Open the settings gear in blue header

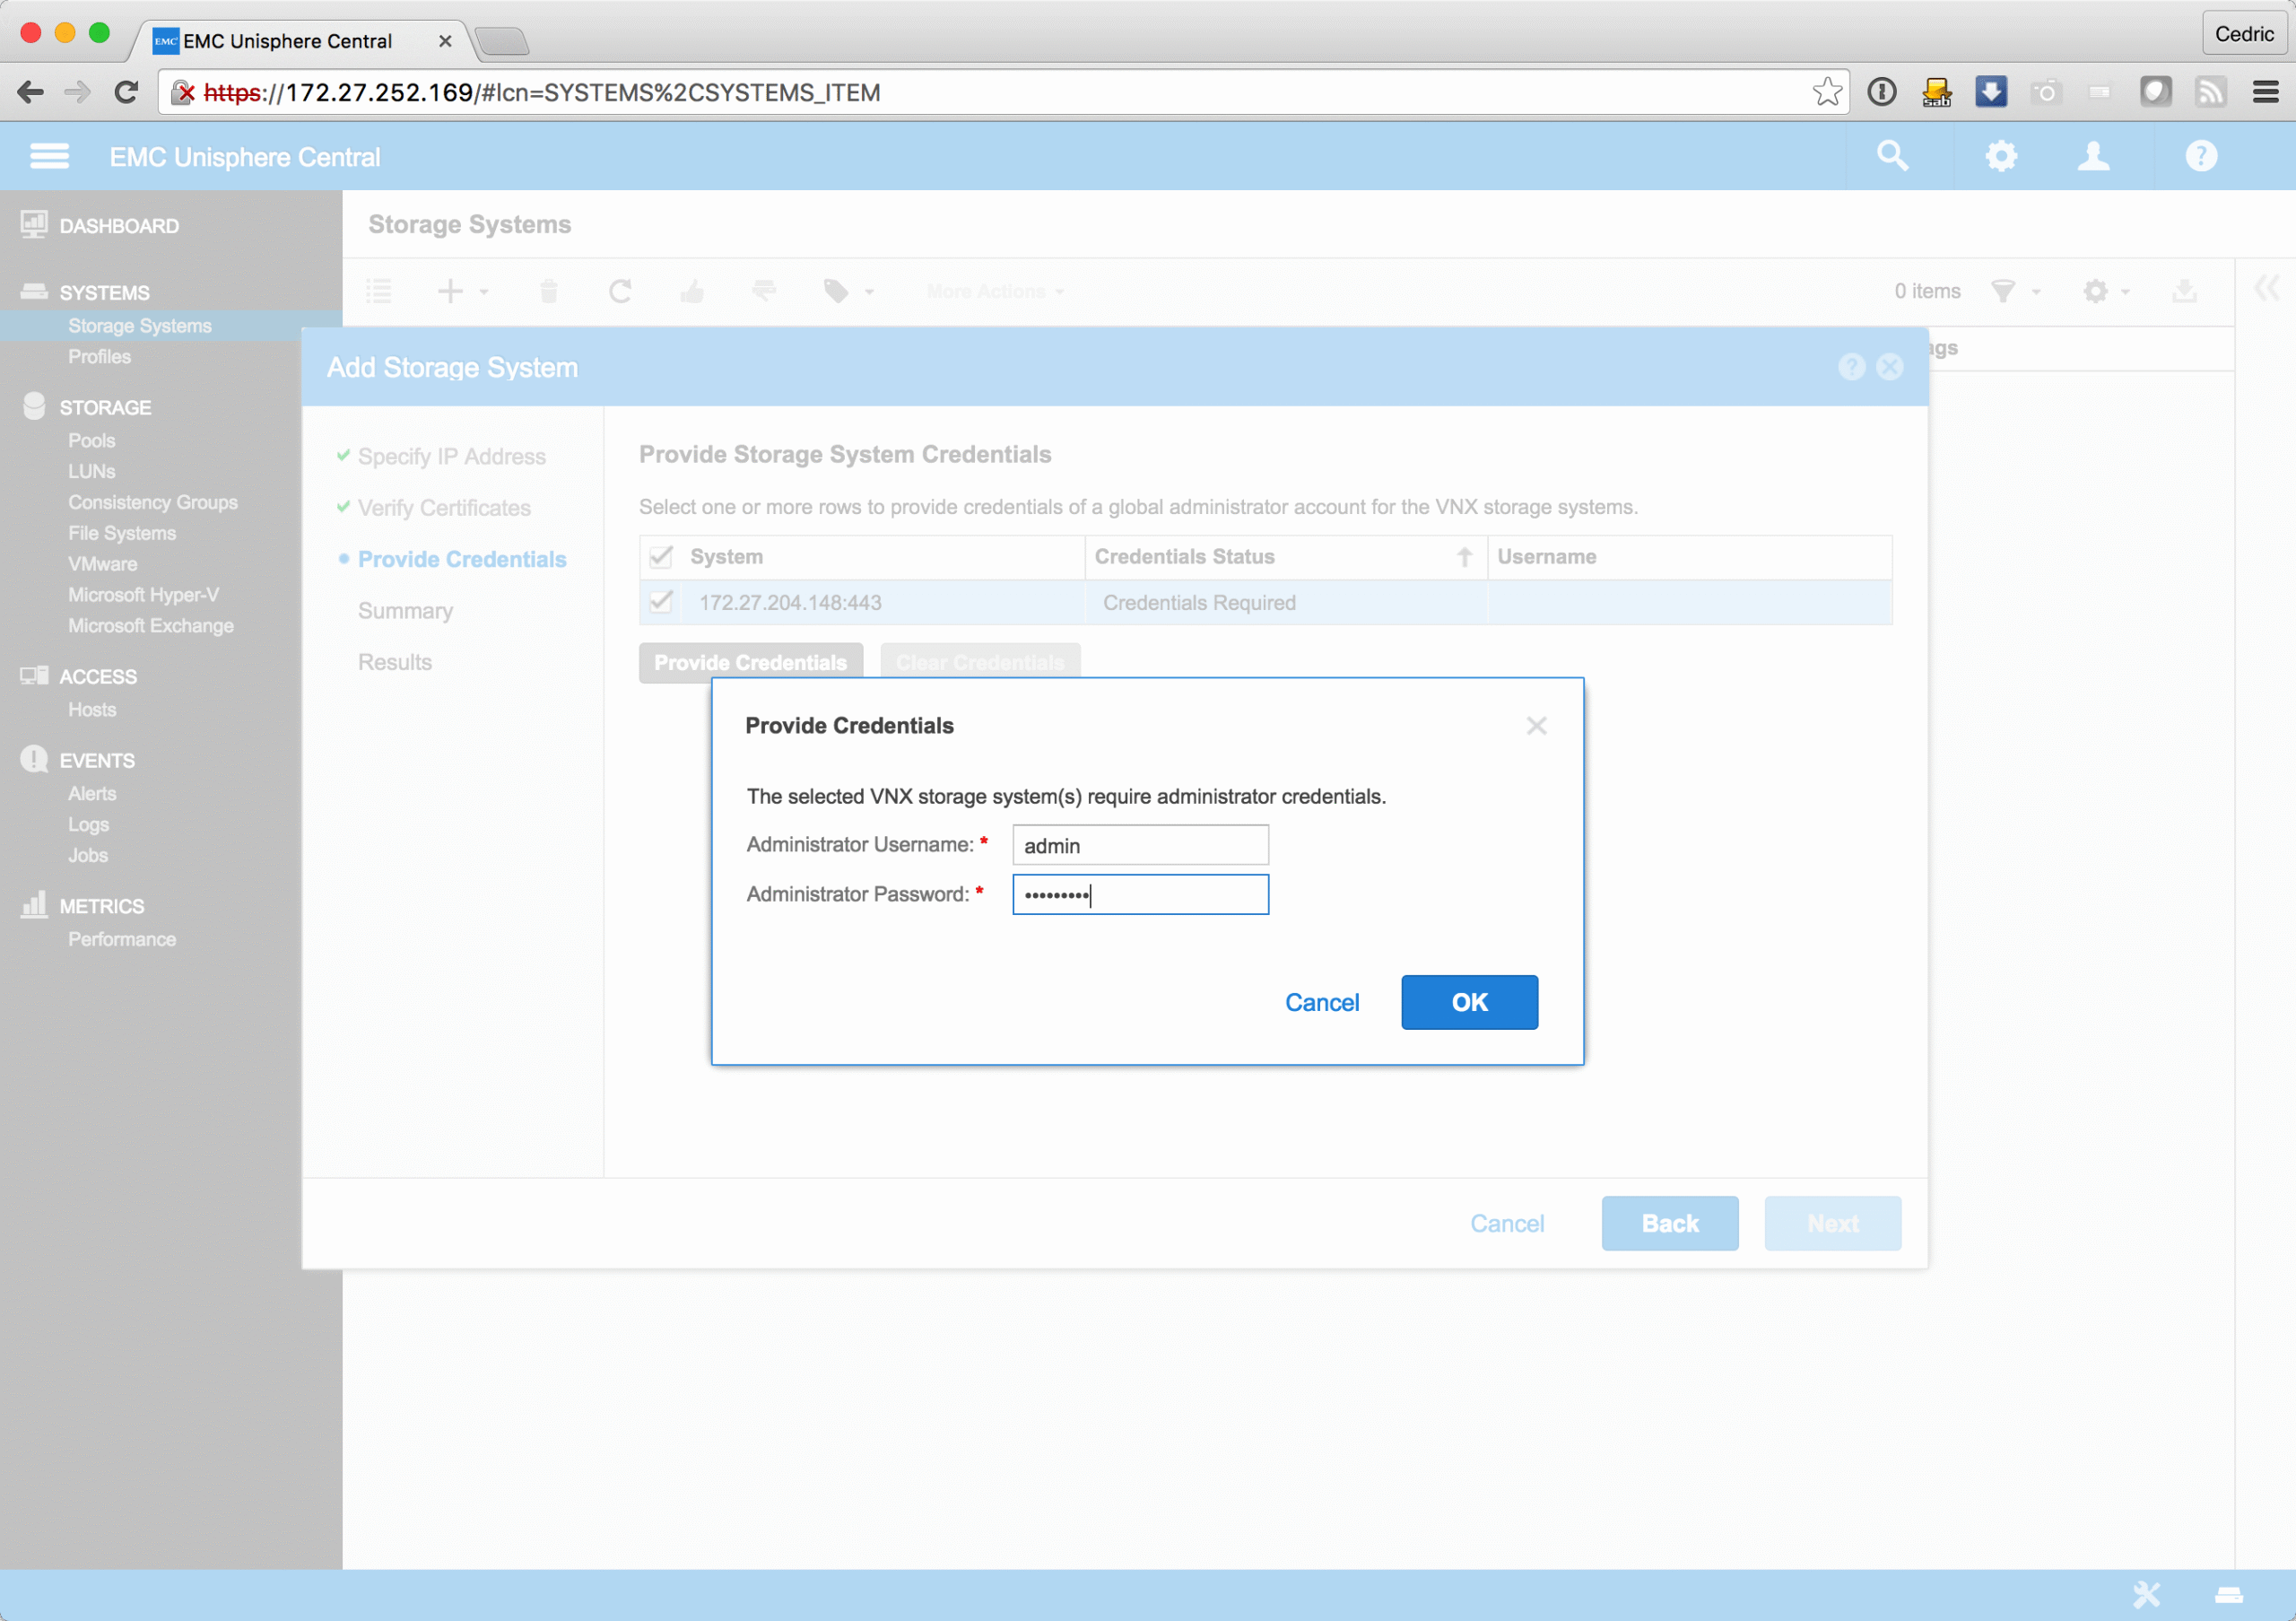tap(2000, 156)
